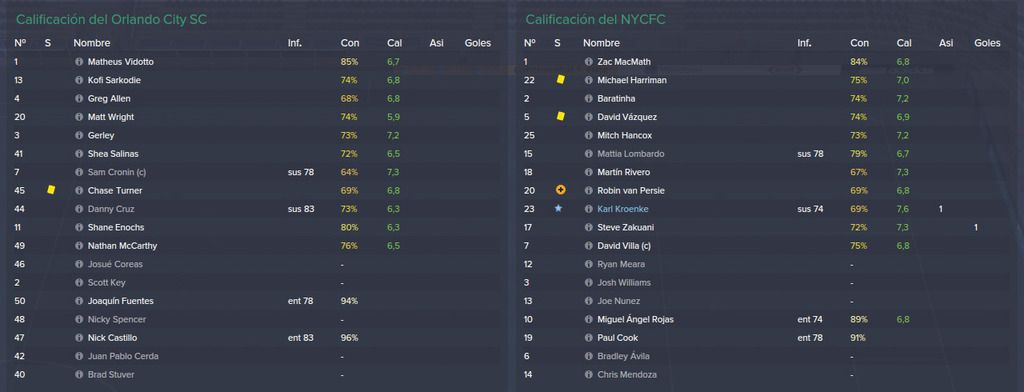Click David Vázquez's yellow card icon
The image size is (1024, 392).
point(560,116)
